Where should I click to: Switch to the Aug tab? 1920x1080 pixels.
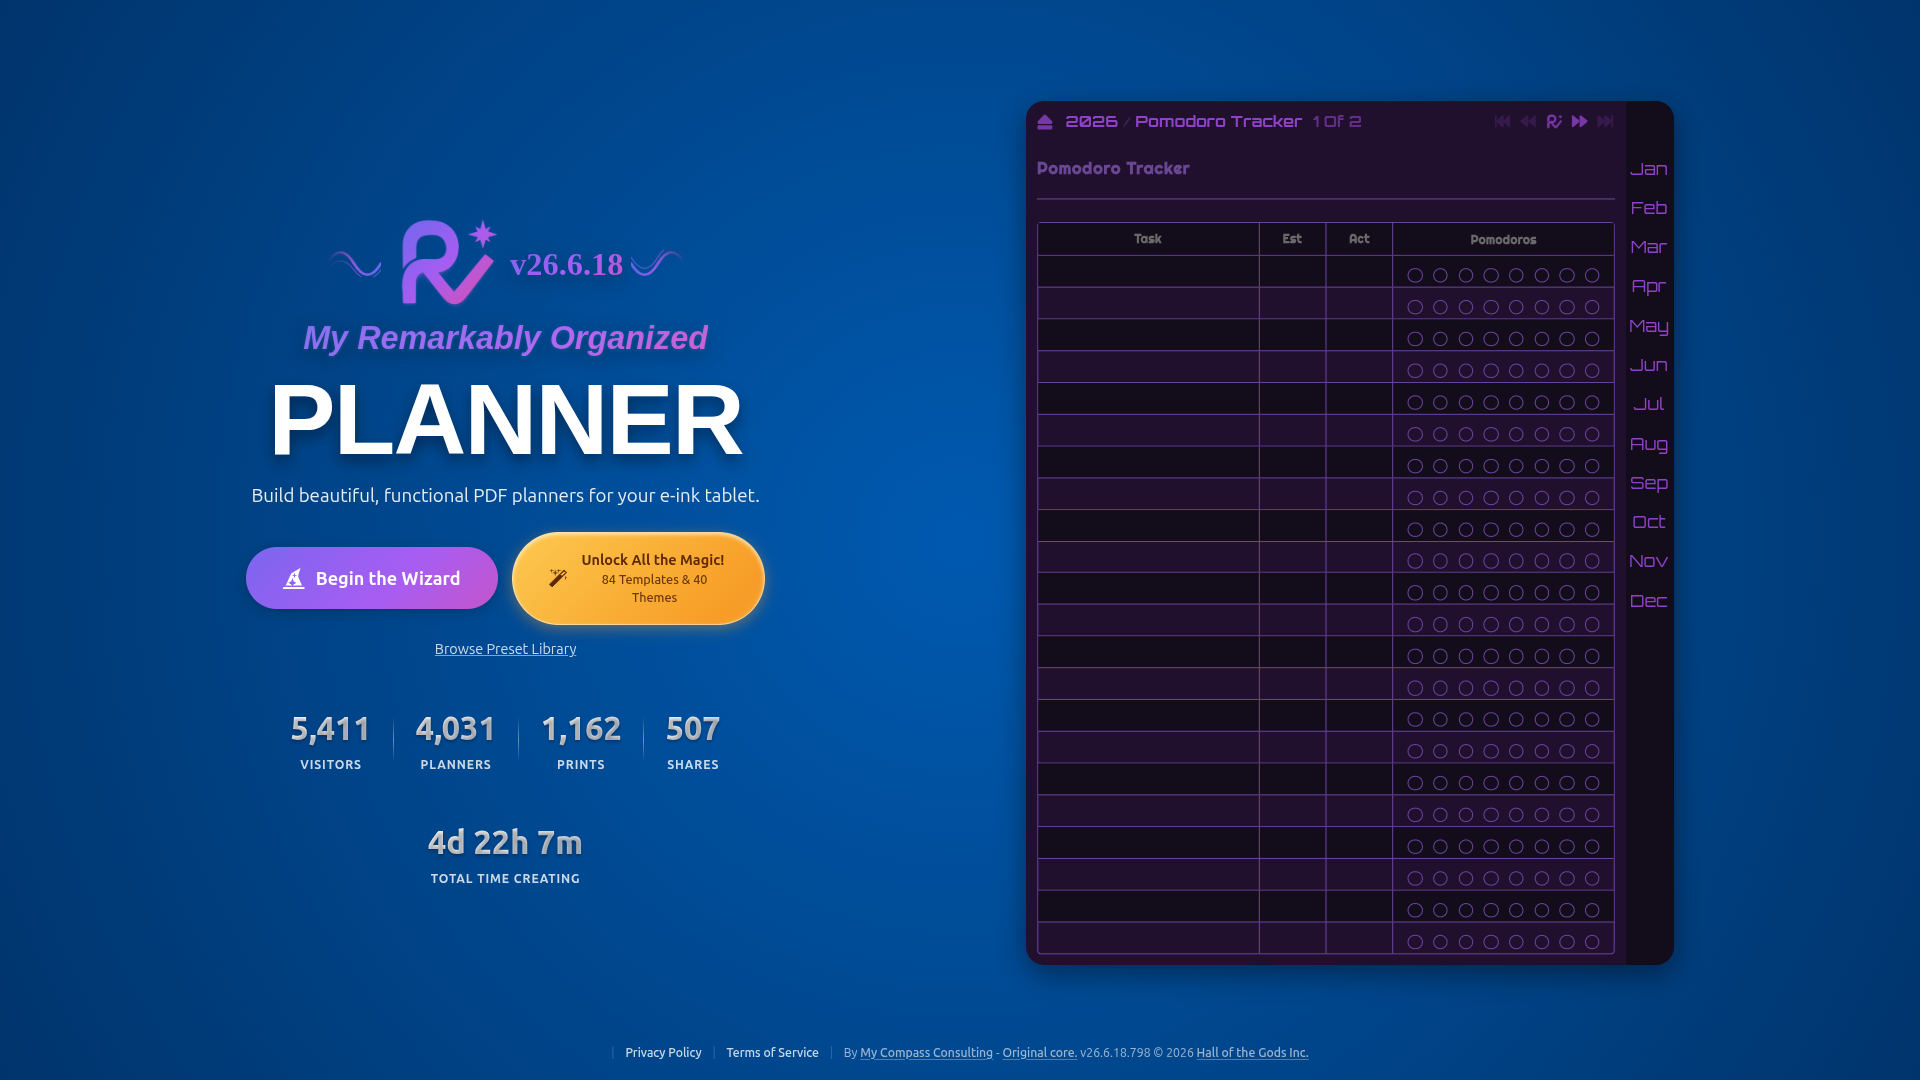(x=1649, y=444)
